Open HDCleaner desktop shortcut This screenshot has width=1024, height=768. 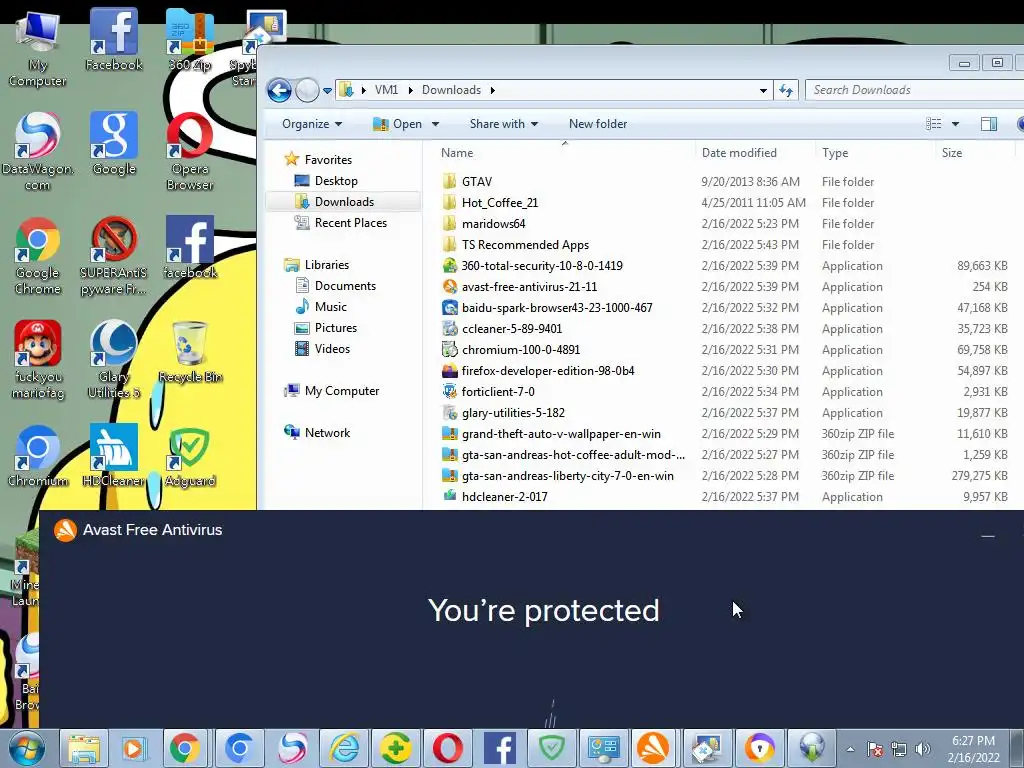pos(114,456)
